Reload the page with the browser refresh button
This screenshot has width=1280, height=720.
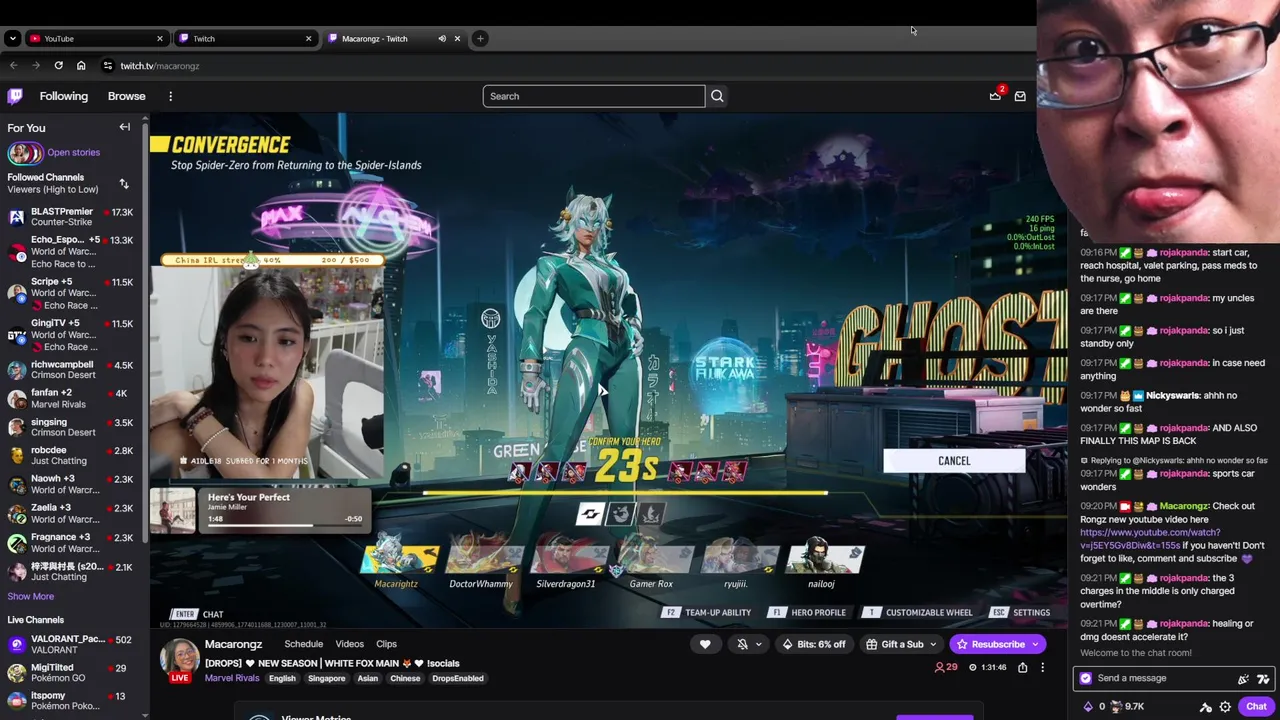coord(58,66)
